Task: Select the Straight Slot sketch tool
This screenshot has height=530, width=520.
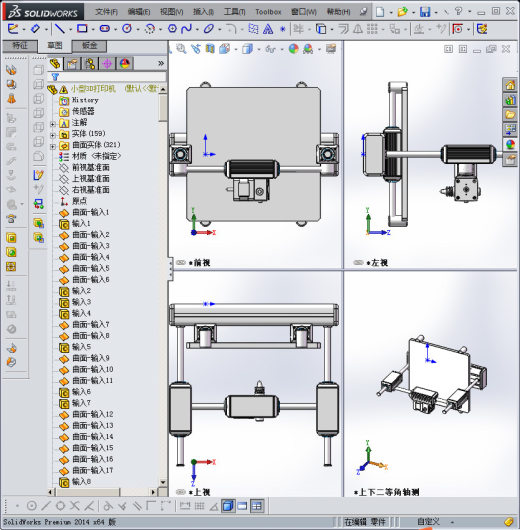Action: coord(104,29)
